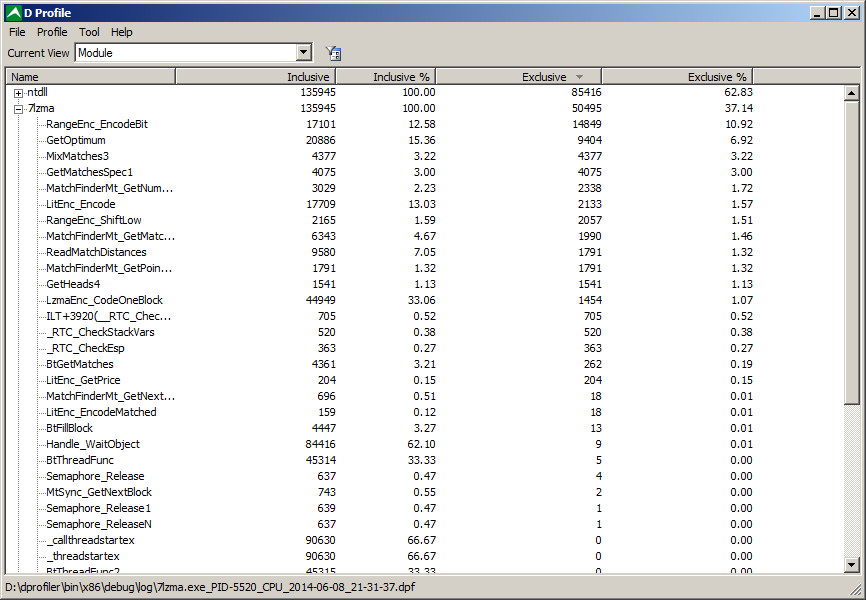
Task: Maximize the D Profile window
Action: [835, 13]
